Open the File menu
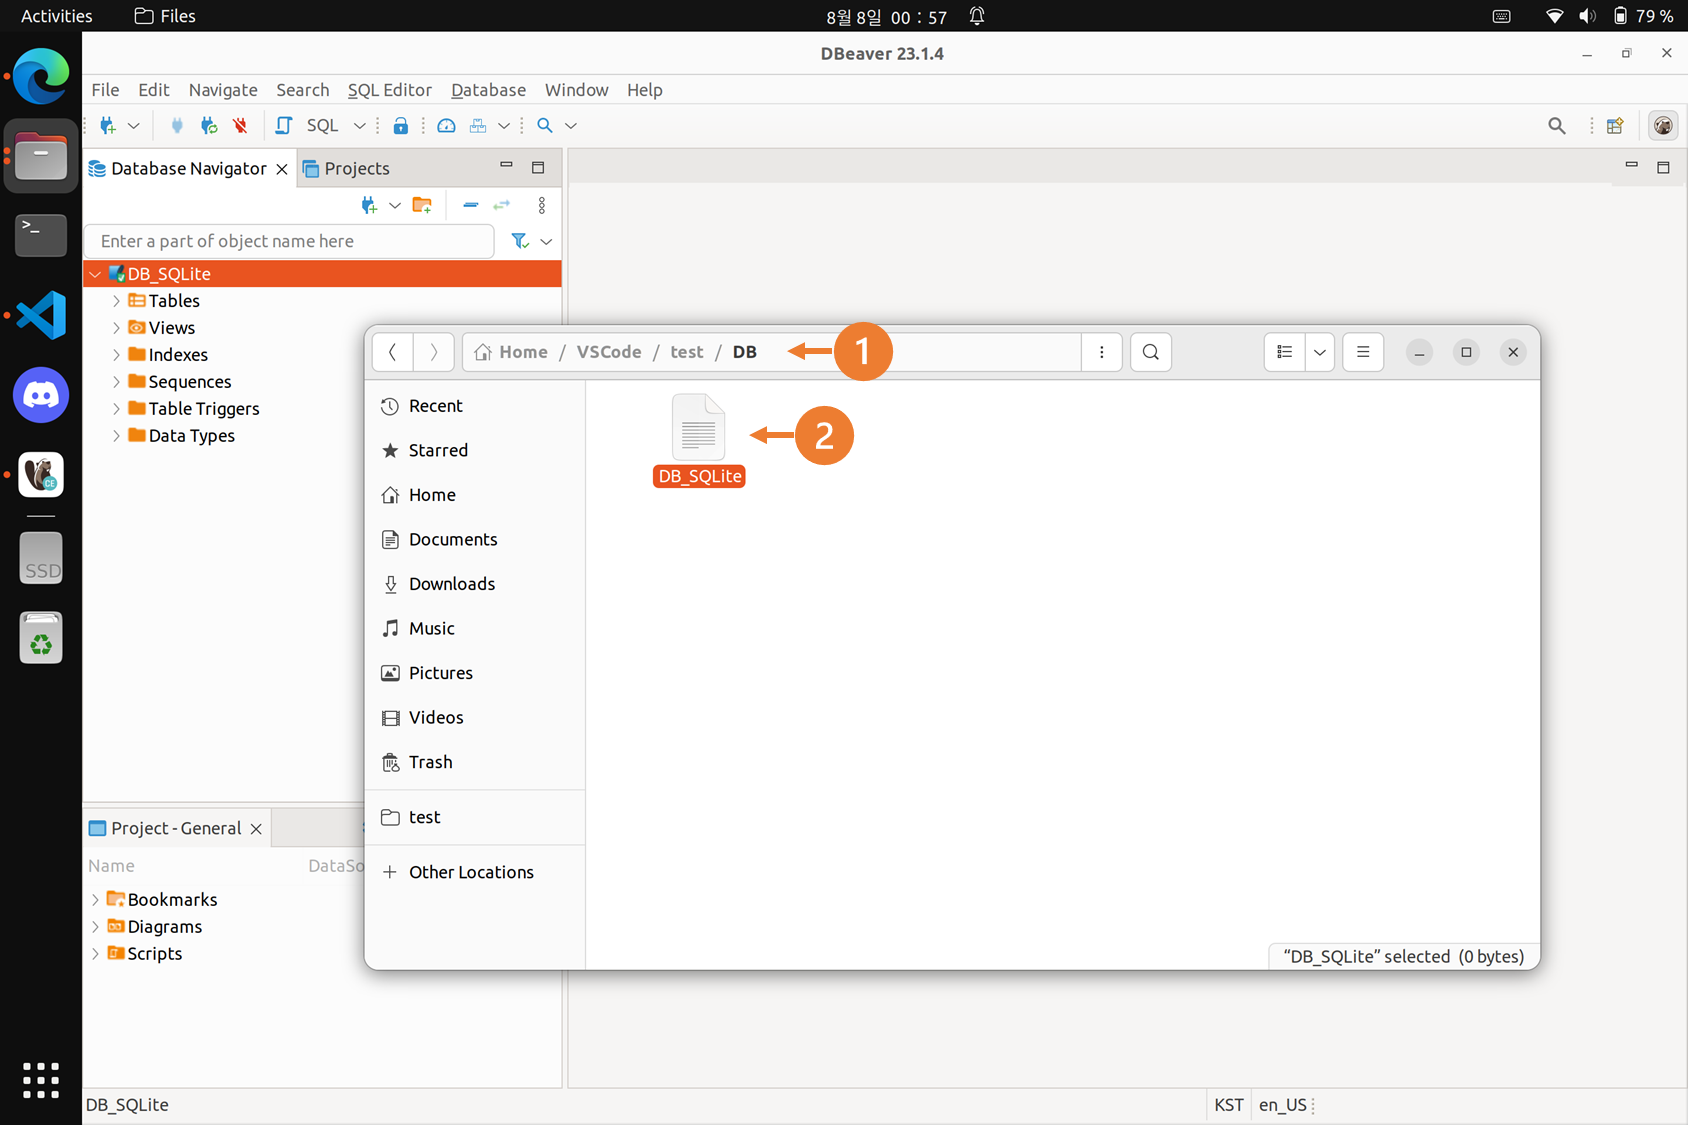The width and height of the screenshot is (1688, 1125). click(x=105, y=90)
